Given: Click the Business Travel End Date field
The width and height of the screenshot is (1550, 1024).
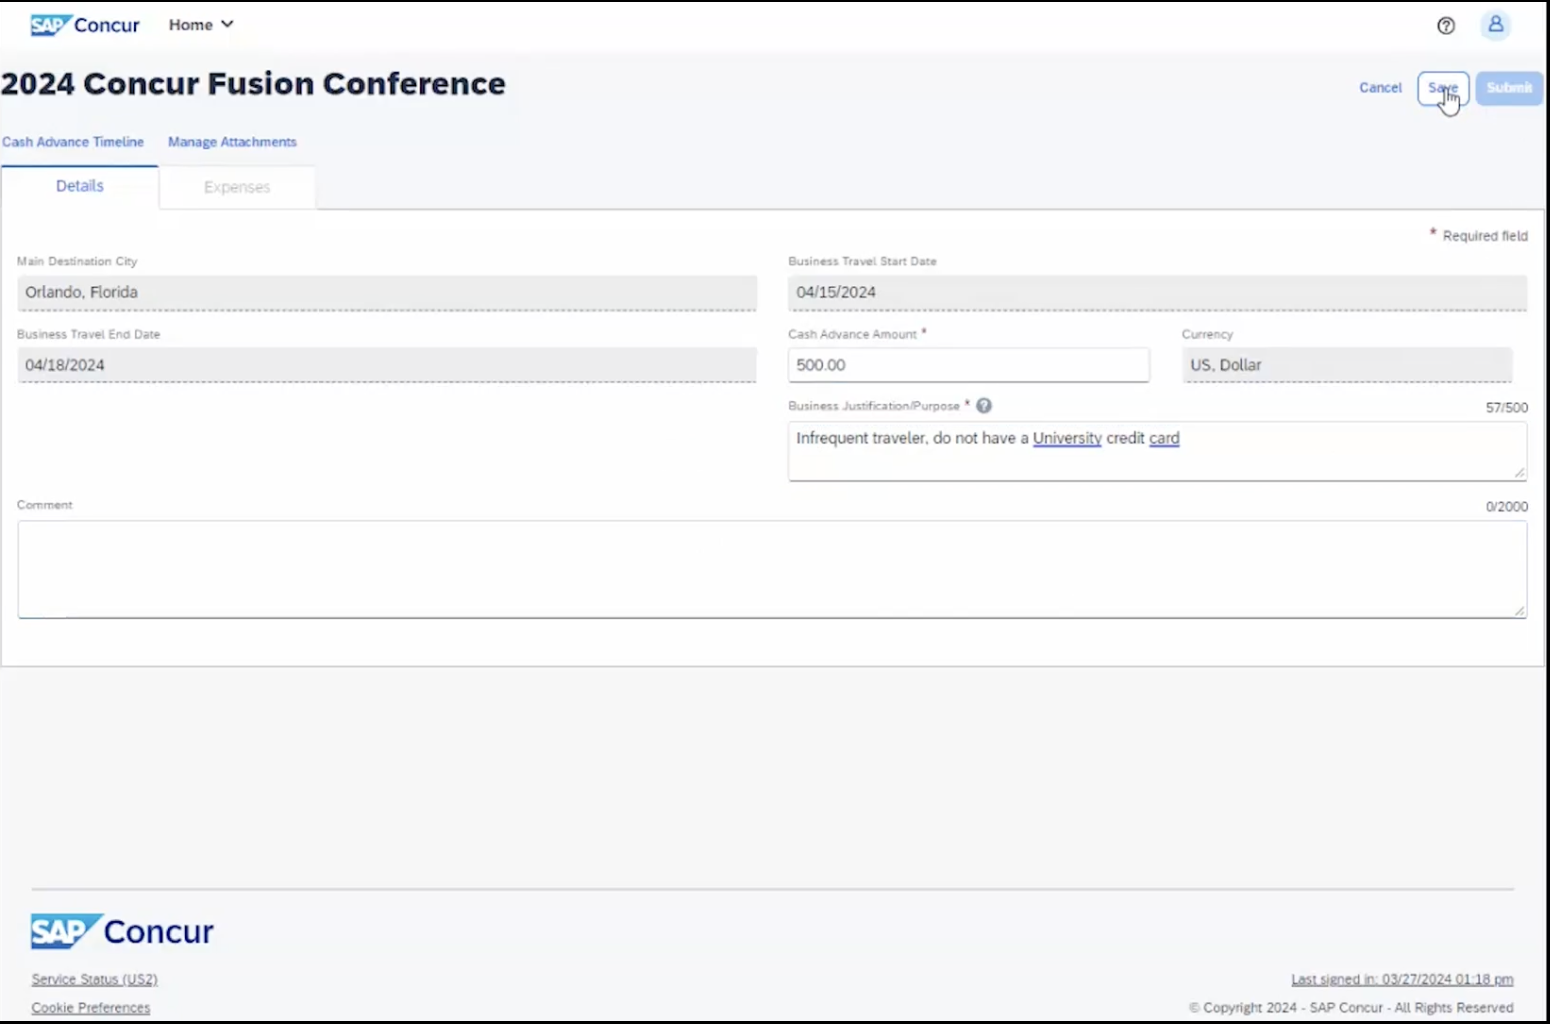Looking at the screenshot, I should 387,365.
